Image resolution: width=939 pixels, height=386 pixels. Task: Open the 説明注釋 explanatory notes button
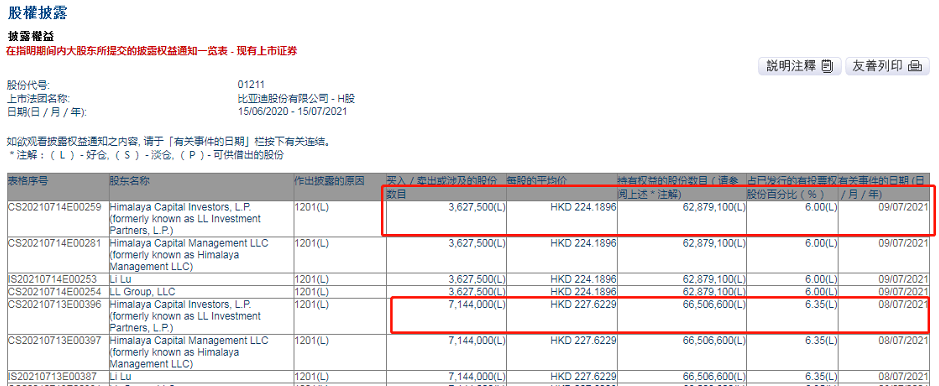pyautogui.click(x=799, y=66)
